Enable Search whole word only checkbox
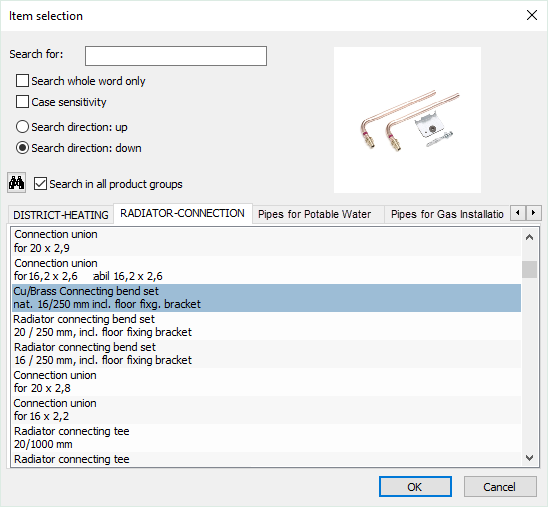The height and width of the screenshot is (507, 548). click(22, 81)
